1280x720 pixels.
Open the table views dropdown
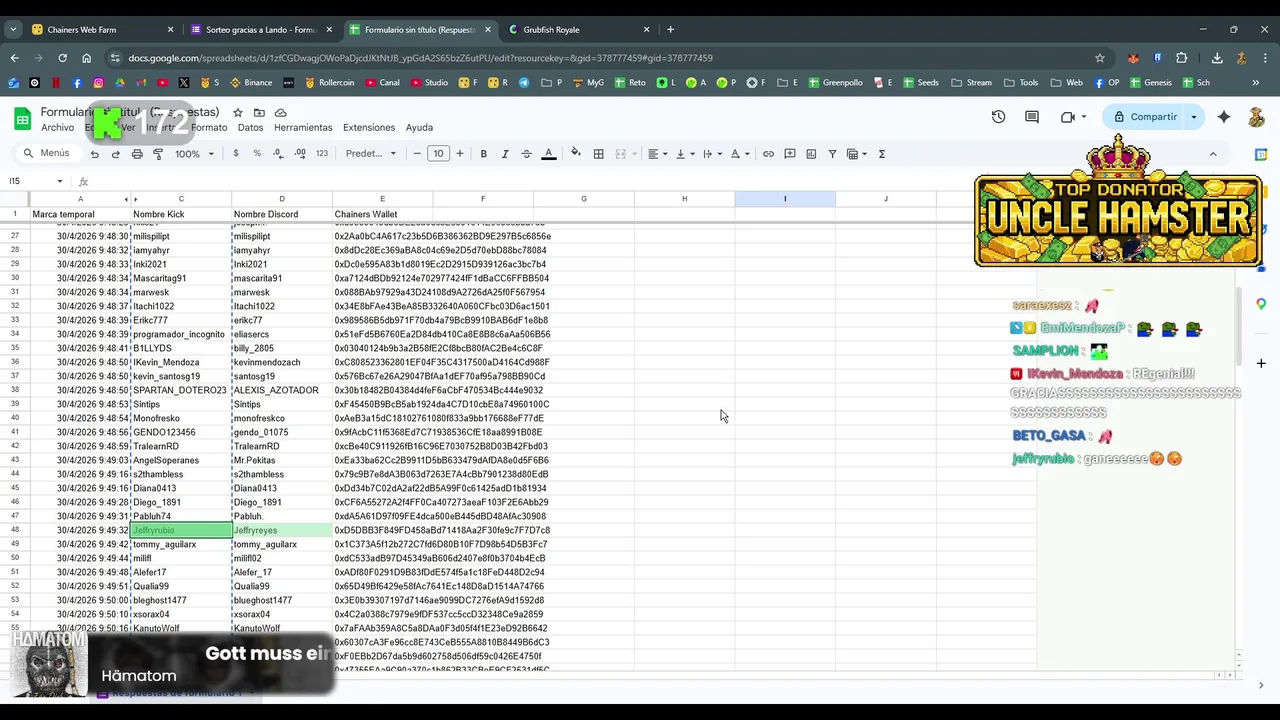point(857,154)
